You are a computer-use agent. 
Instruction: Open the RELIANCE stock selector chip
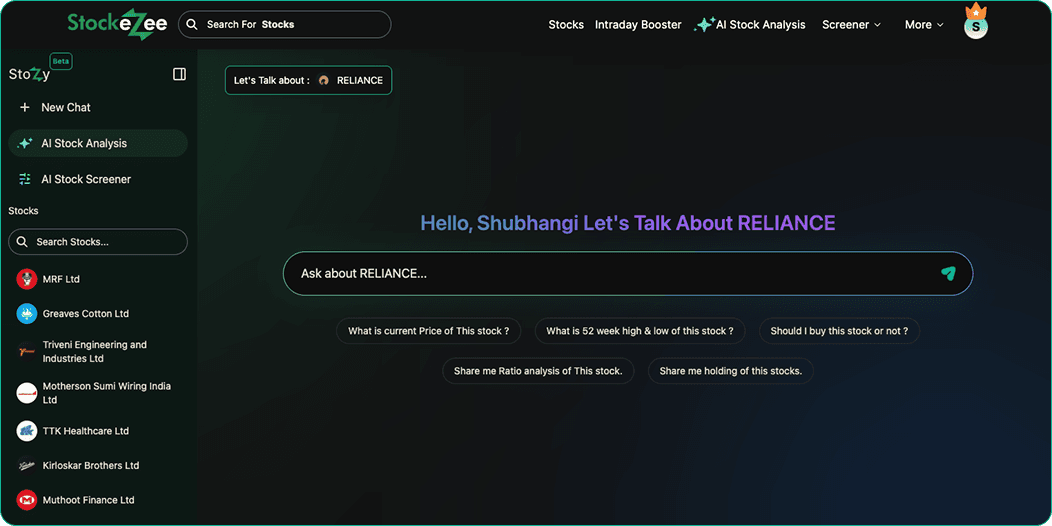pos(308,80)
